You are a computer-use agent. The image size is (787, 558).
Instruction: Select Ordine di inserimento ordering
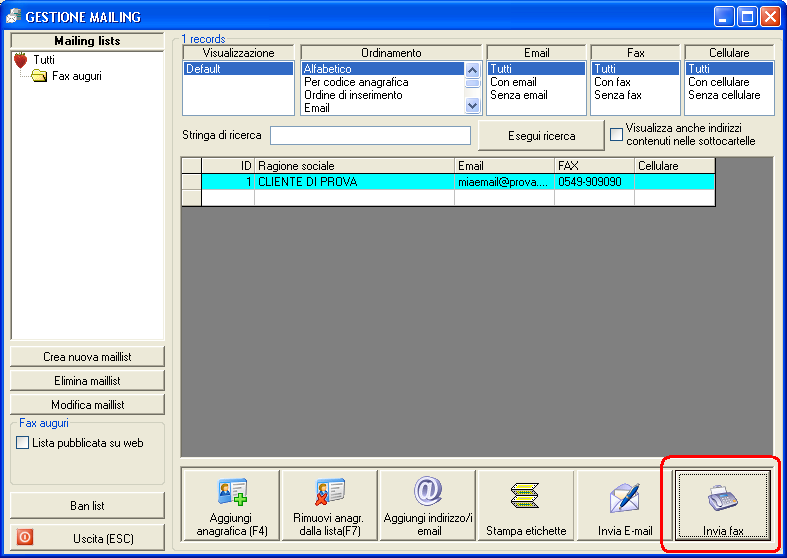coord(383,95)
